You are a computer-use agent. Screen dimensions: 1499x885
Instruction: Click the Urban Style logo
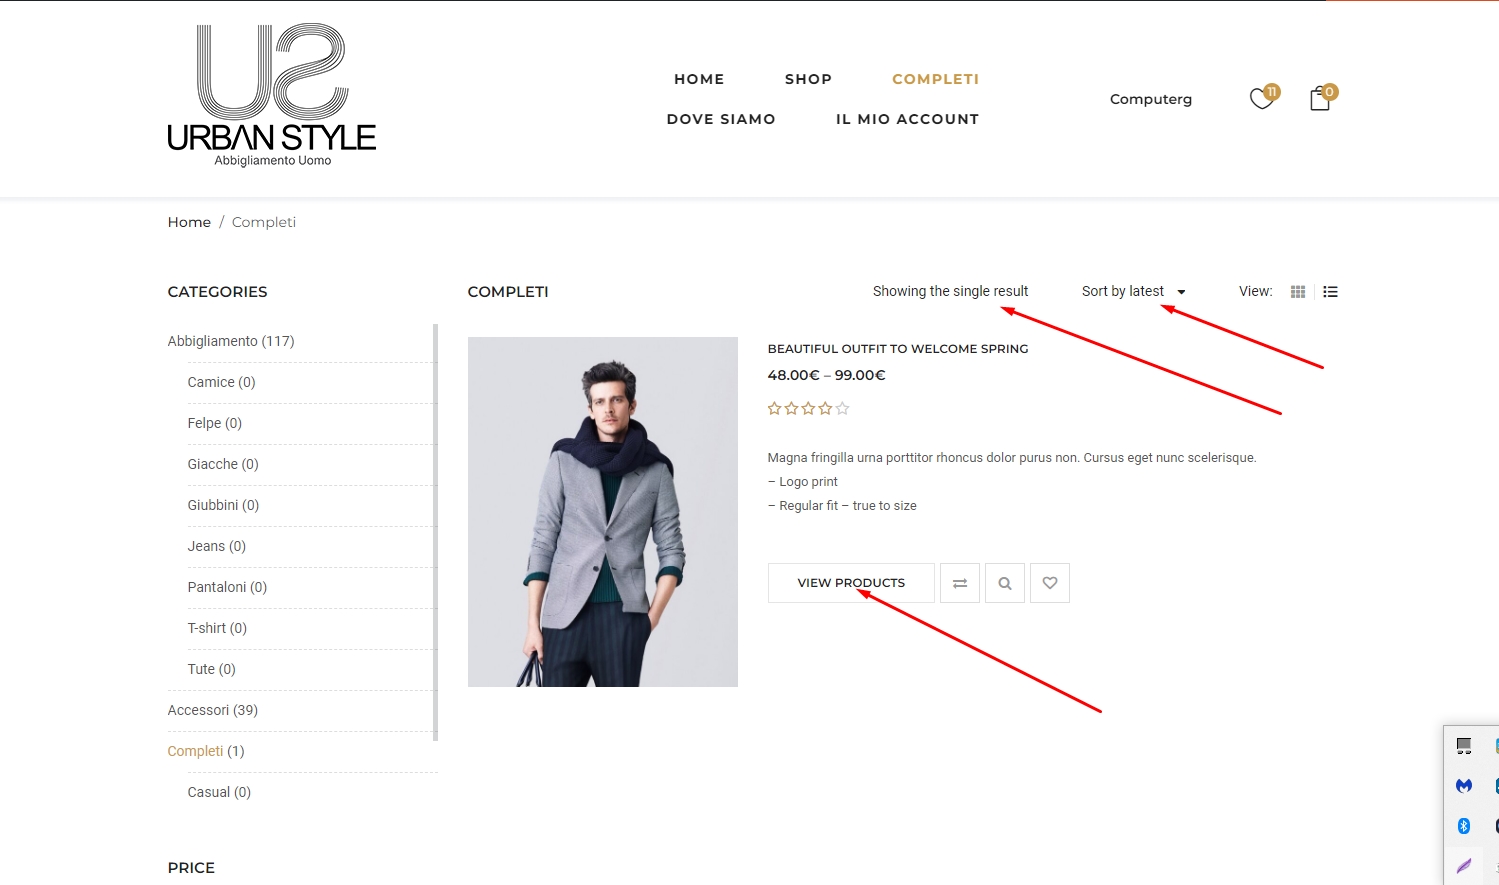tap(272, 96)
